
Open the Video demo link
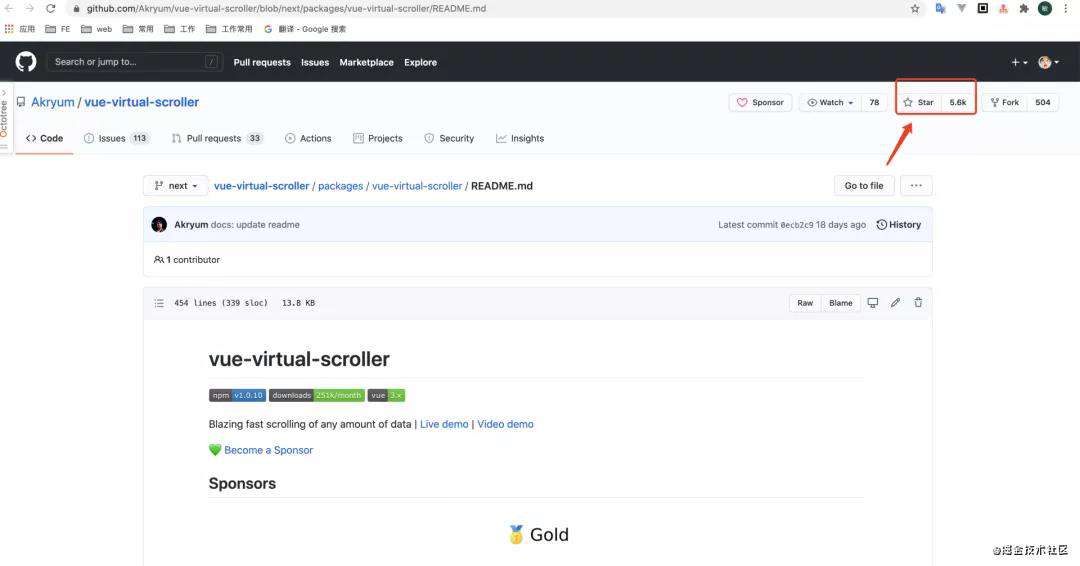pyautogui.click(x=506, y=424)
